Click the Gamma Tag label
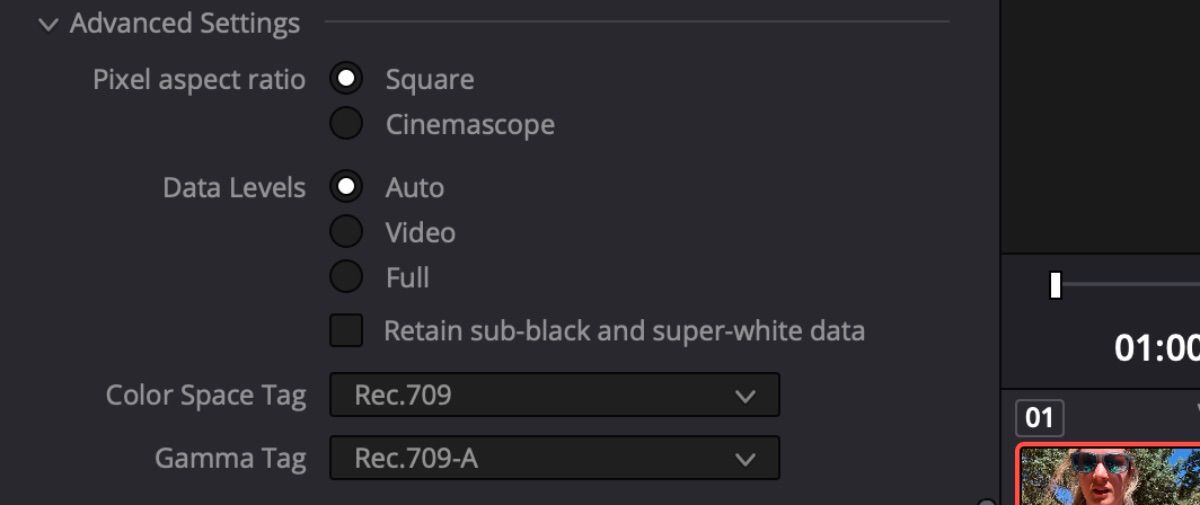 click(230, 459)
